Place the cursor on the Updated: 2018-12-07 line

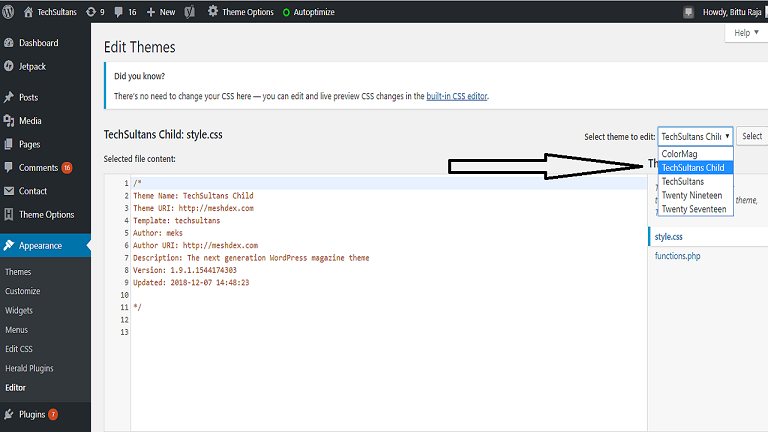pyautogui.click(x=191, y=283)
